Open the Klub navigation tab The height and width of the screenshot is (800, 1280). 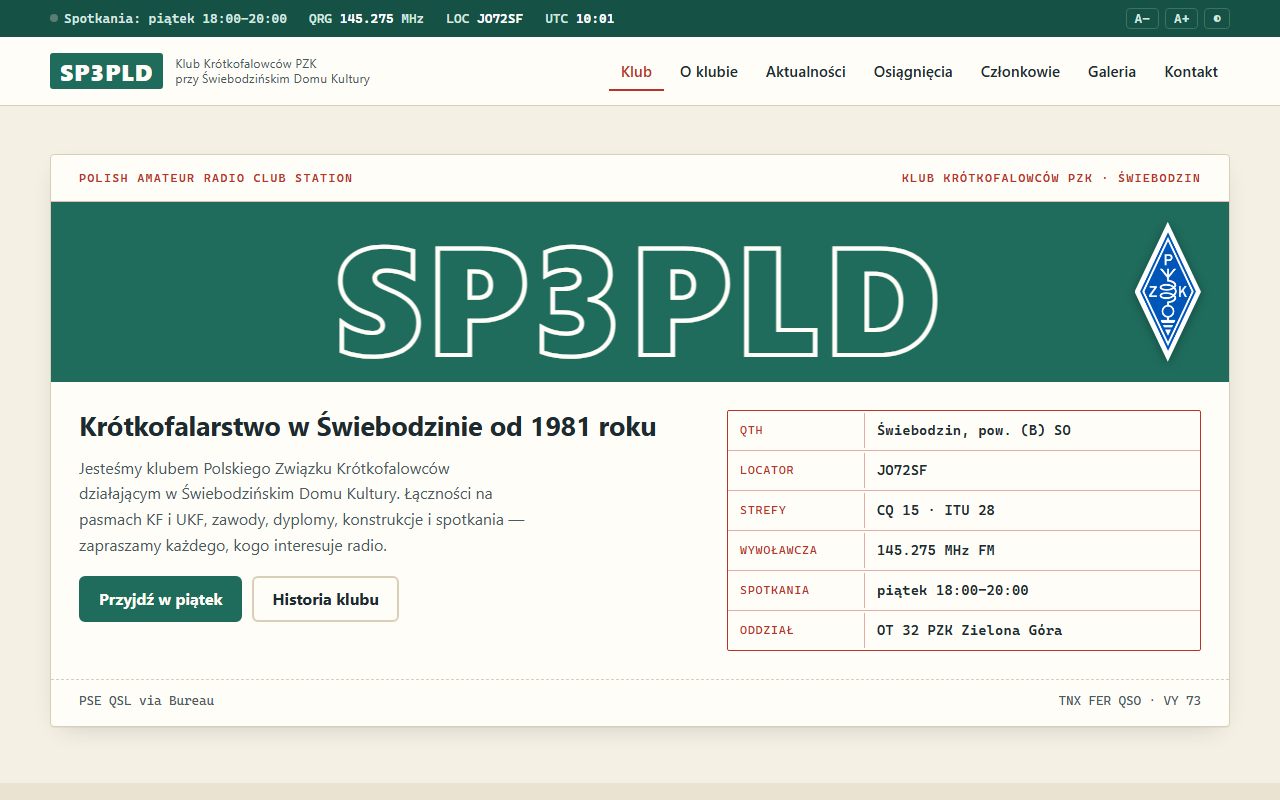click(636, 71)
